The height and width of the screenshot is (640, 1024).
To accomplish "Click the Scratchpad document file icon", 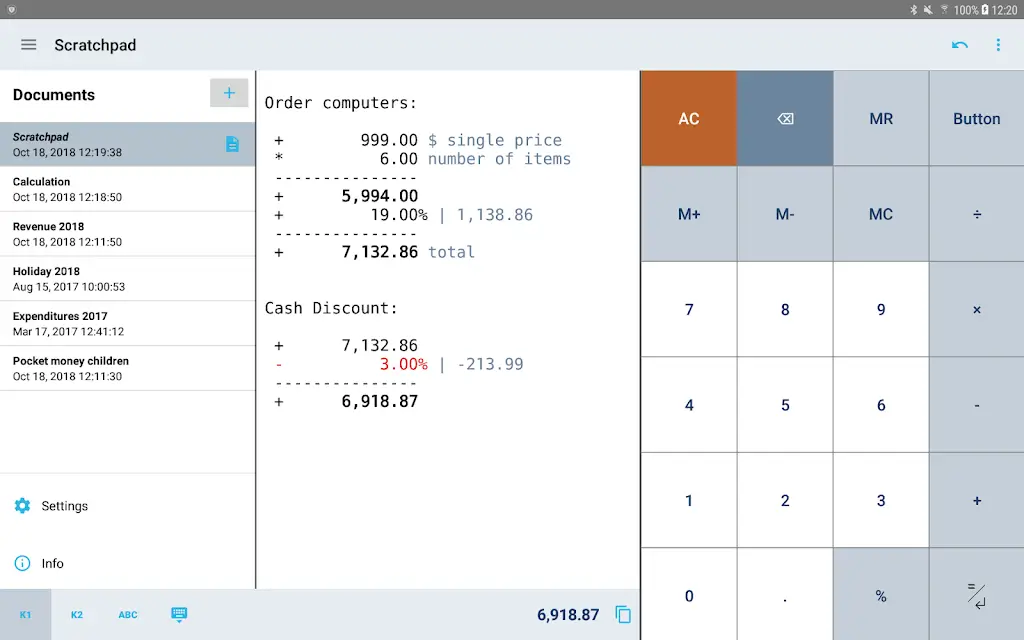I will coord(232,144).
